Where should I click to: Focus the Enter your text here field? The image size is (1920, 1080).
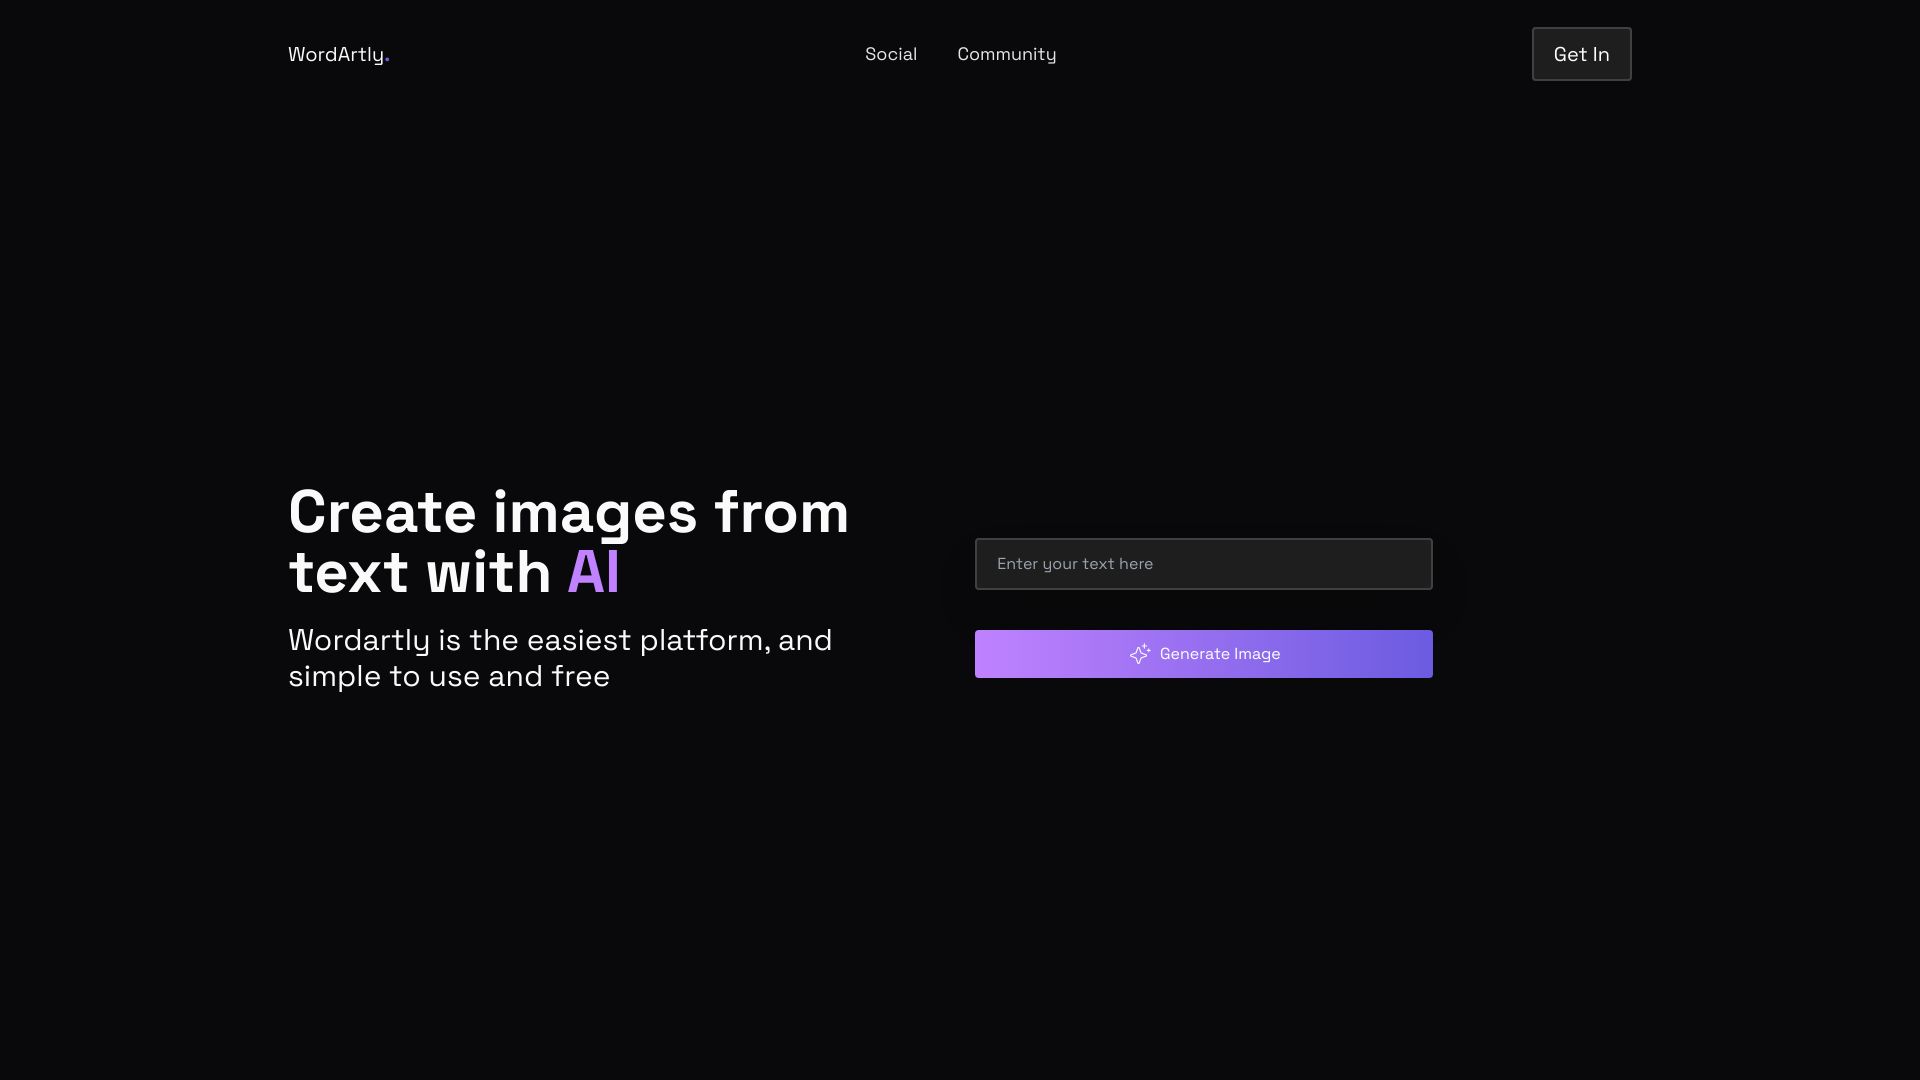point(1203,563)
